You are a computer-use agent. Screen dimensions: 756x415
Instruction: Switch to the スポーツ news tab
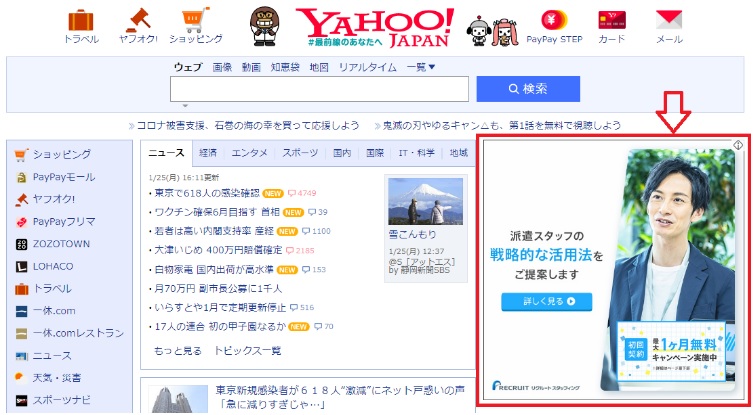300,153
